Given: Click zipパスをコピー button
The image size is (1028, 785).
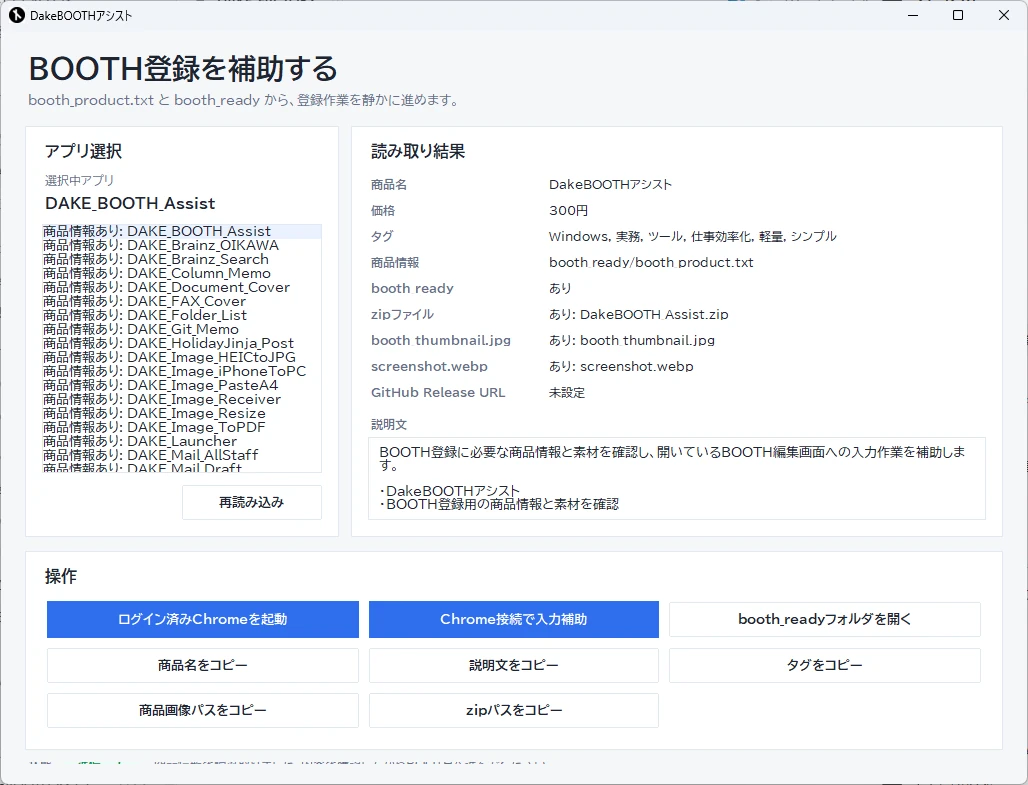Looking at the screenshot, I should (x=513, y=710).
